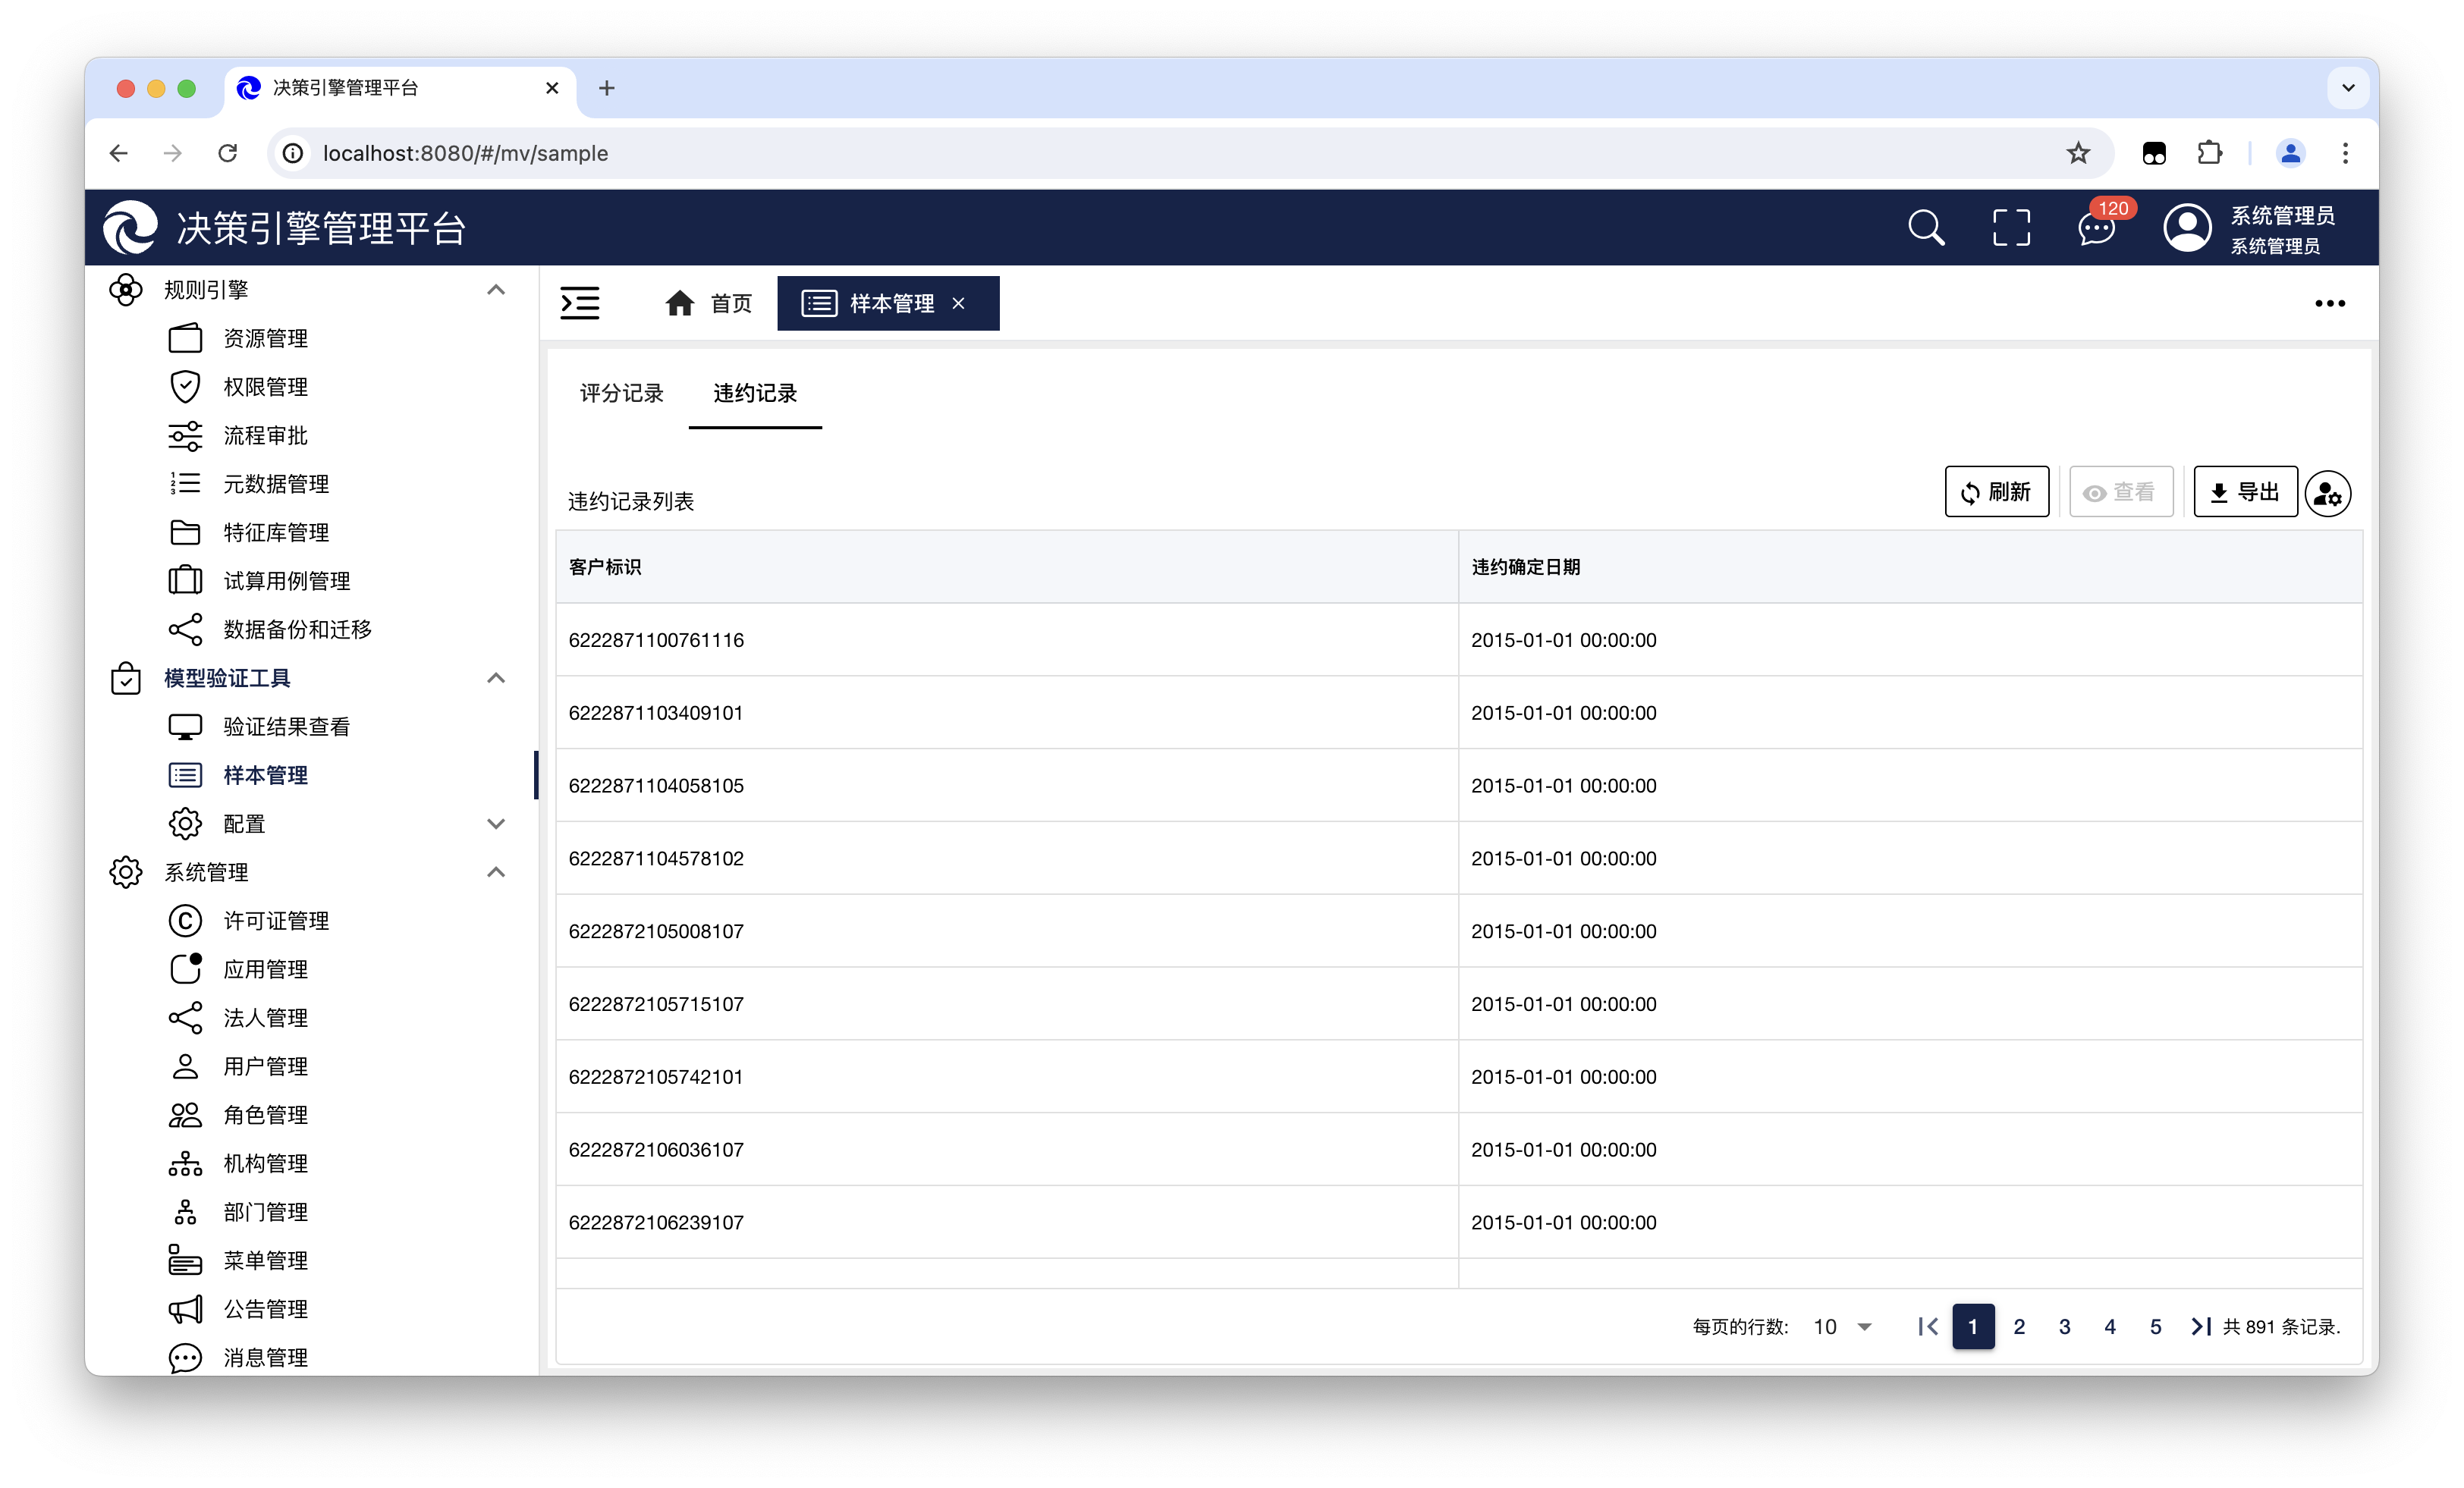Click the three-dots more options icon

[2329, 303]
